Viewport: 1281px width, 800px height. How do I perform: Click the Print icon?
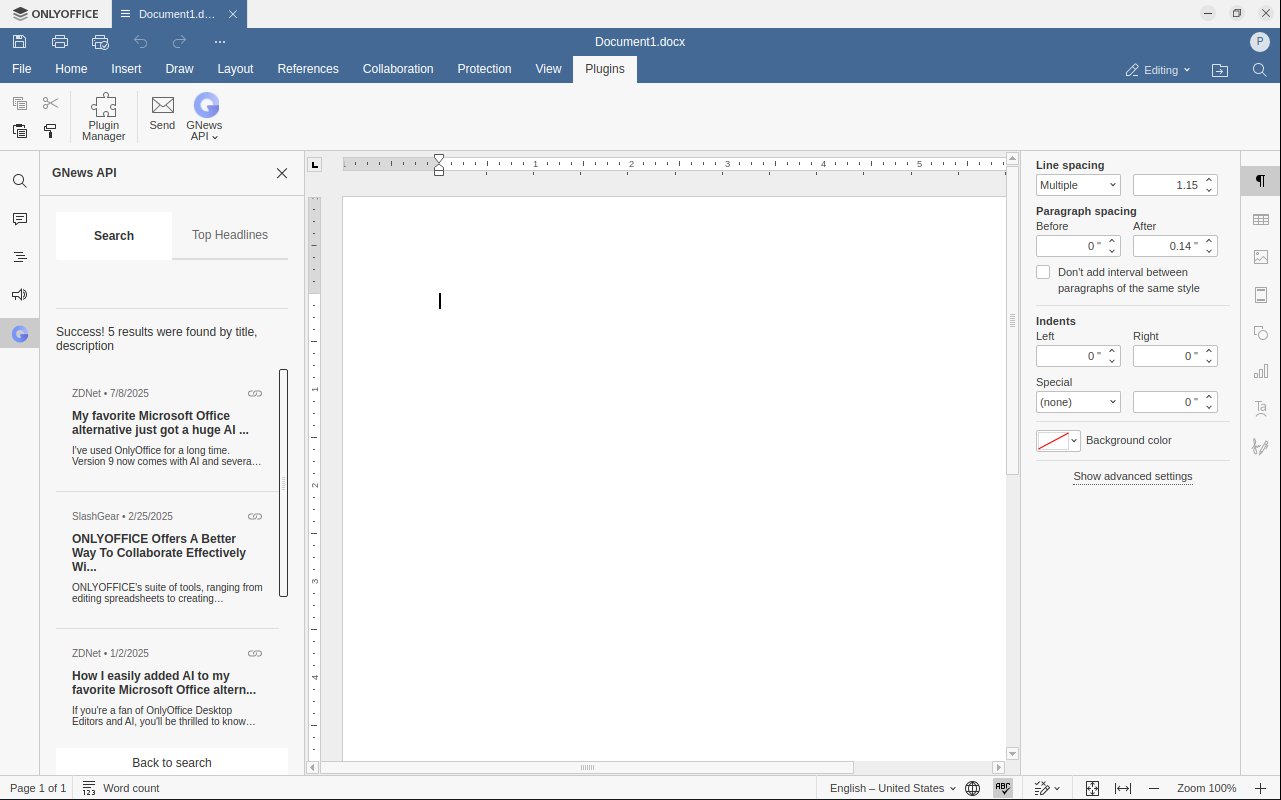(60, 42)
